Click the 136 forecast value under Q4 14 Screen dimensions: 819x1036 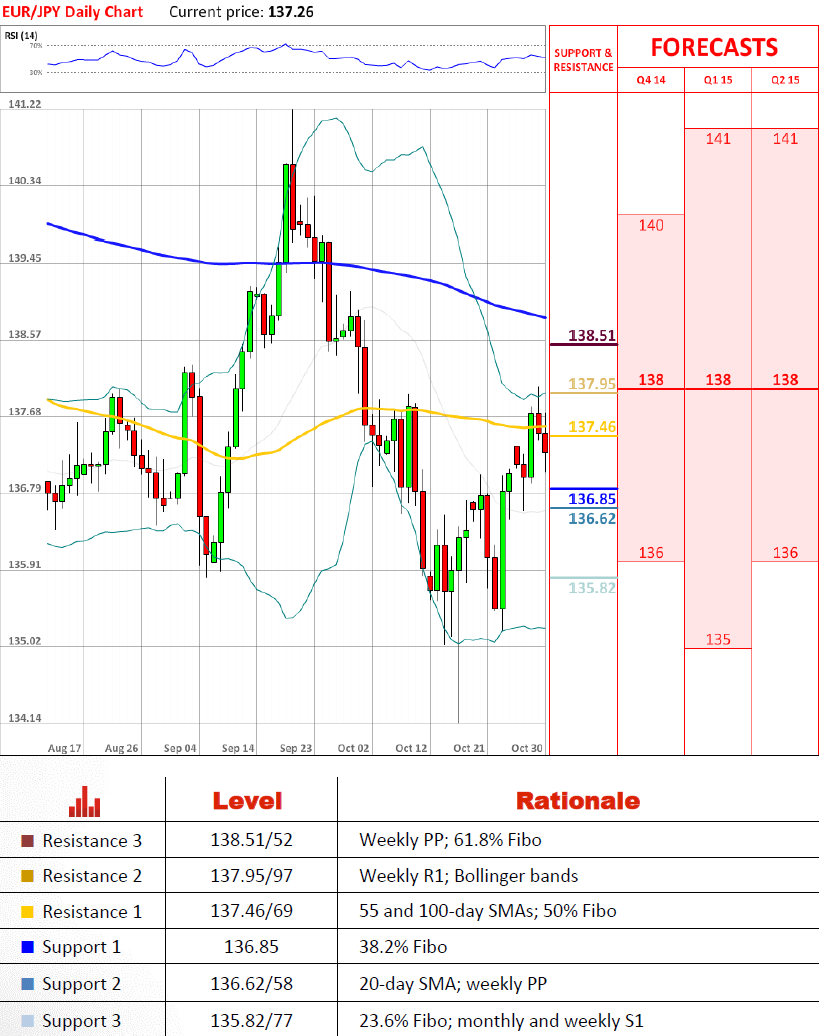pyautogui.click(x=651, y=552)
